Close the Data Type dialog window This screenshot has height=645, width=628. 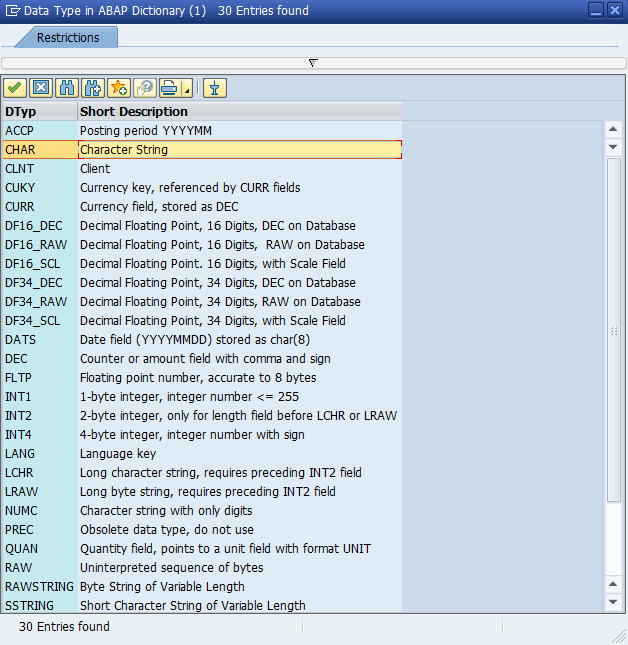point(614,10)
